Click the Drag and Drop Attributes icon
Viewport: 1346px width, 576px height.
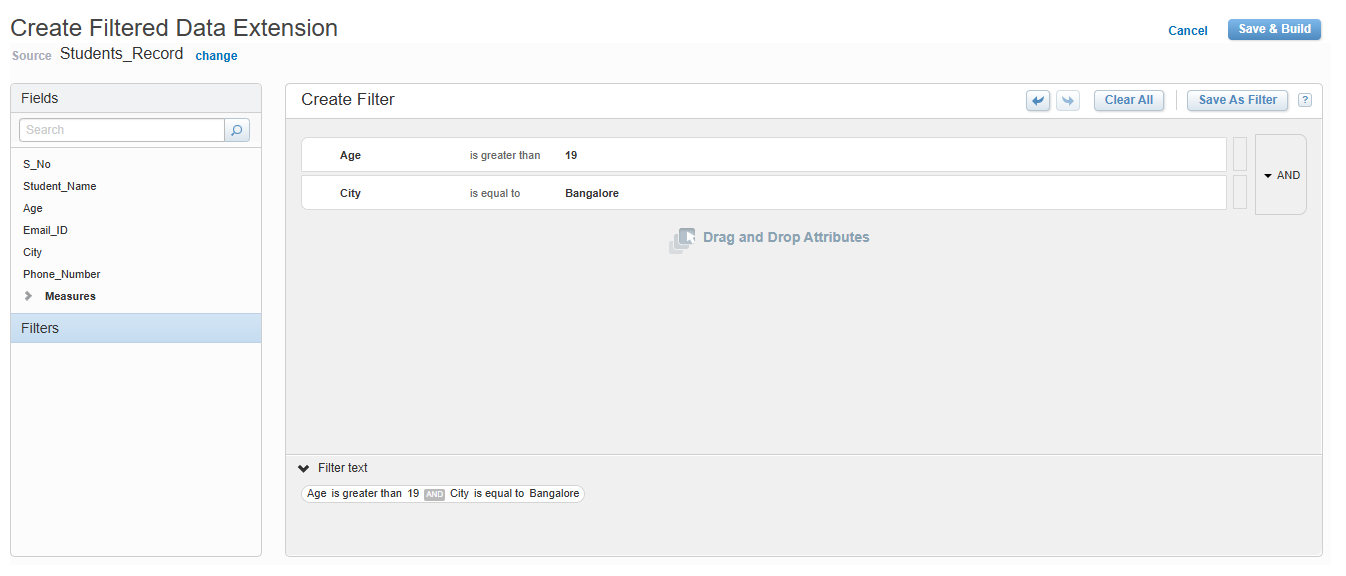pos(683,239)
